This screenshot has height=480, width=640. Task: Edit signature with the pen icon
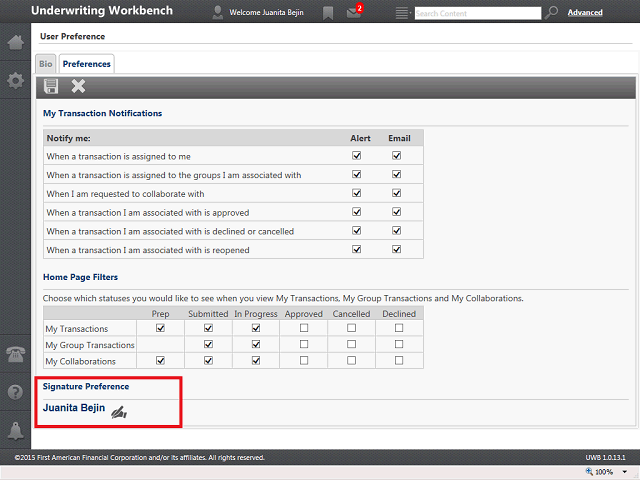(119, 413)
